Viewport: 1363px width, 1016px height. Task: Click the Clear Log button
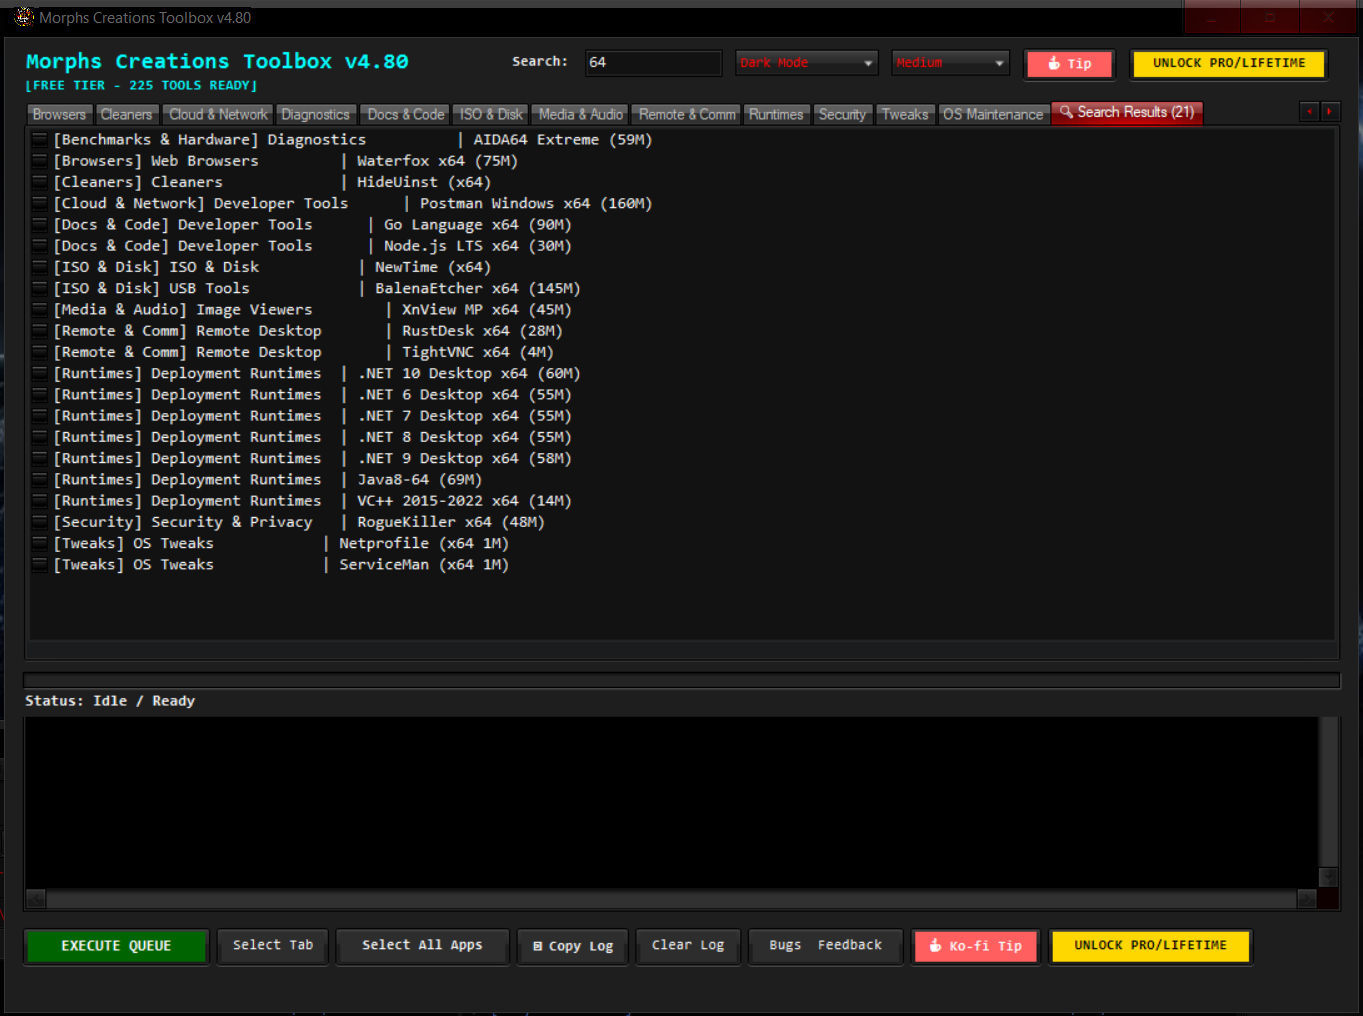[688, 945]
